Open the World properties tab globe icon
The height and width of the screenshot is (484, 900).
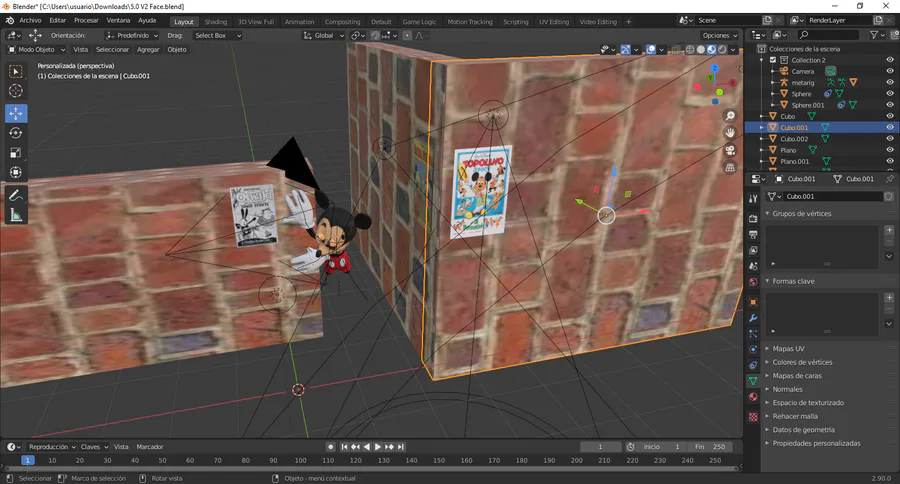[753, 282]
